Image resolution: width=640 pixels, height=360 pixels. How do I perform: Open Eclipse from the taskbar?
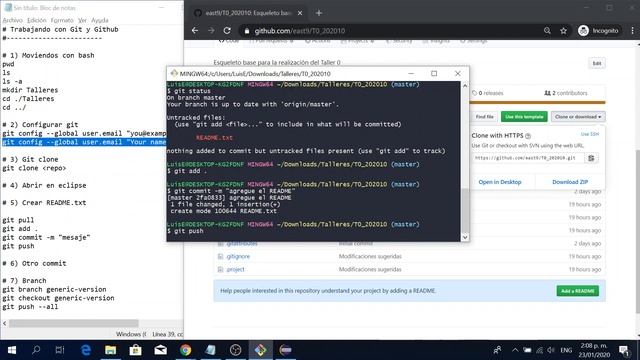point(286,350)
